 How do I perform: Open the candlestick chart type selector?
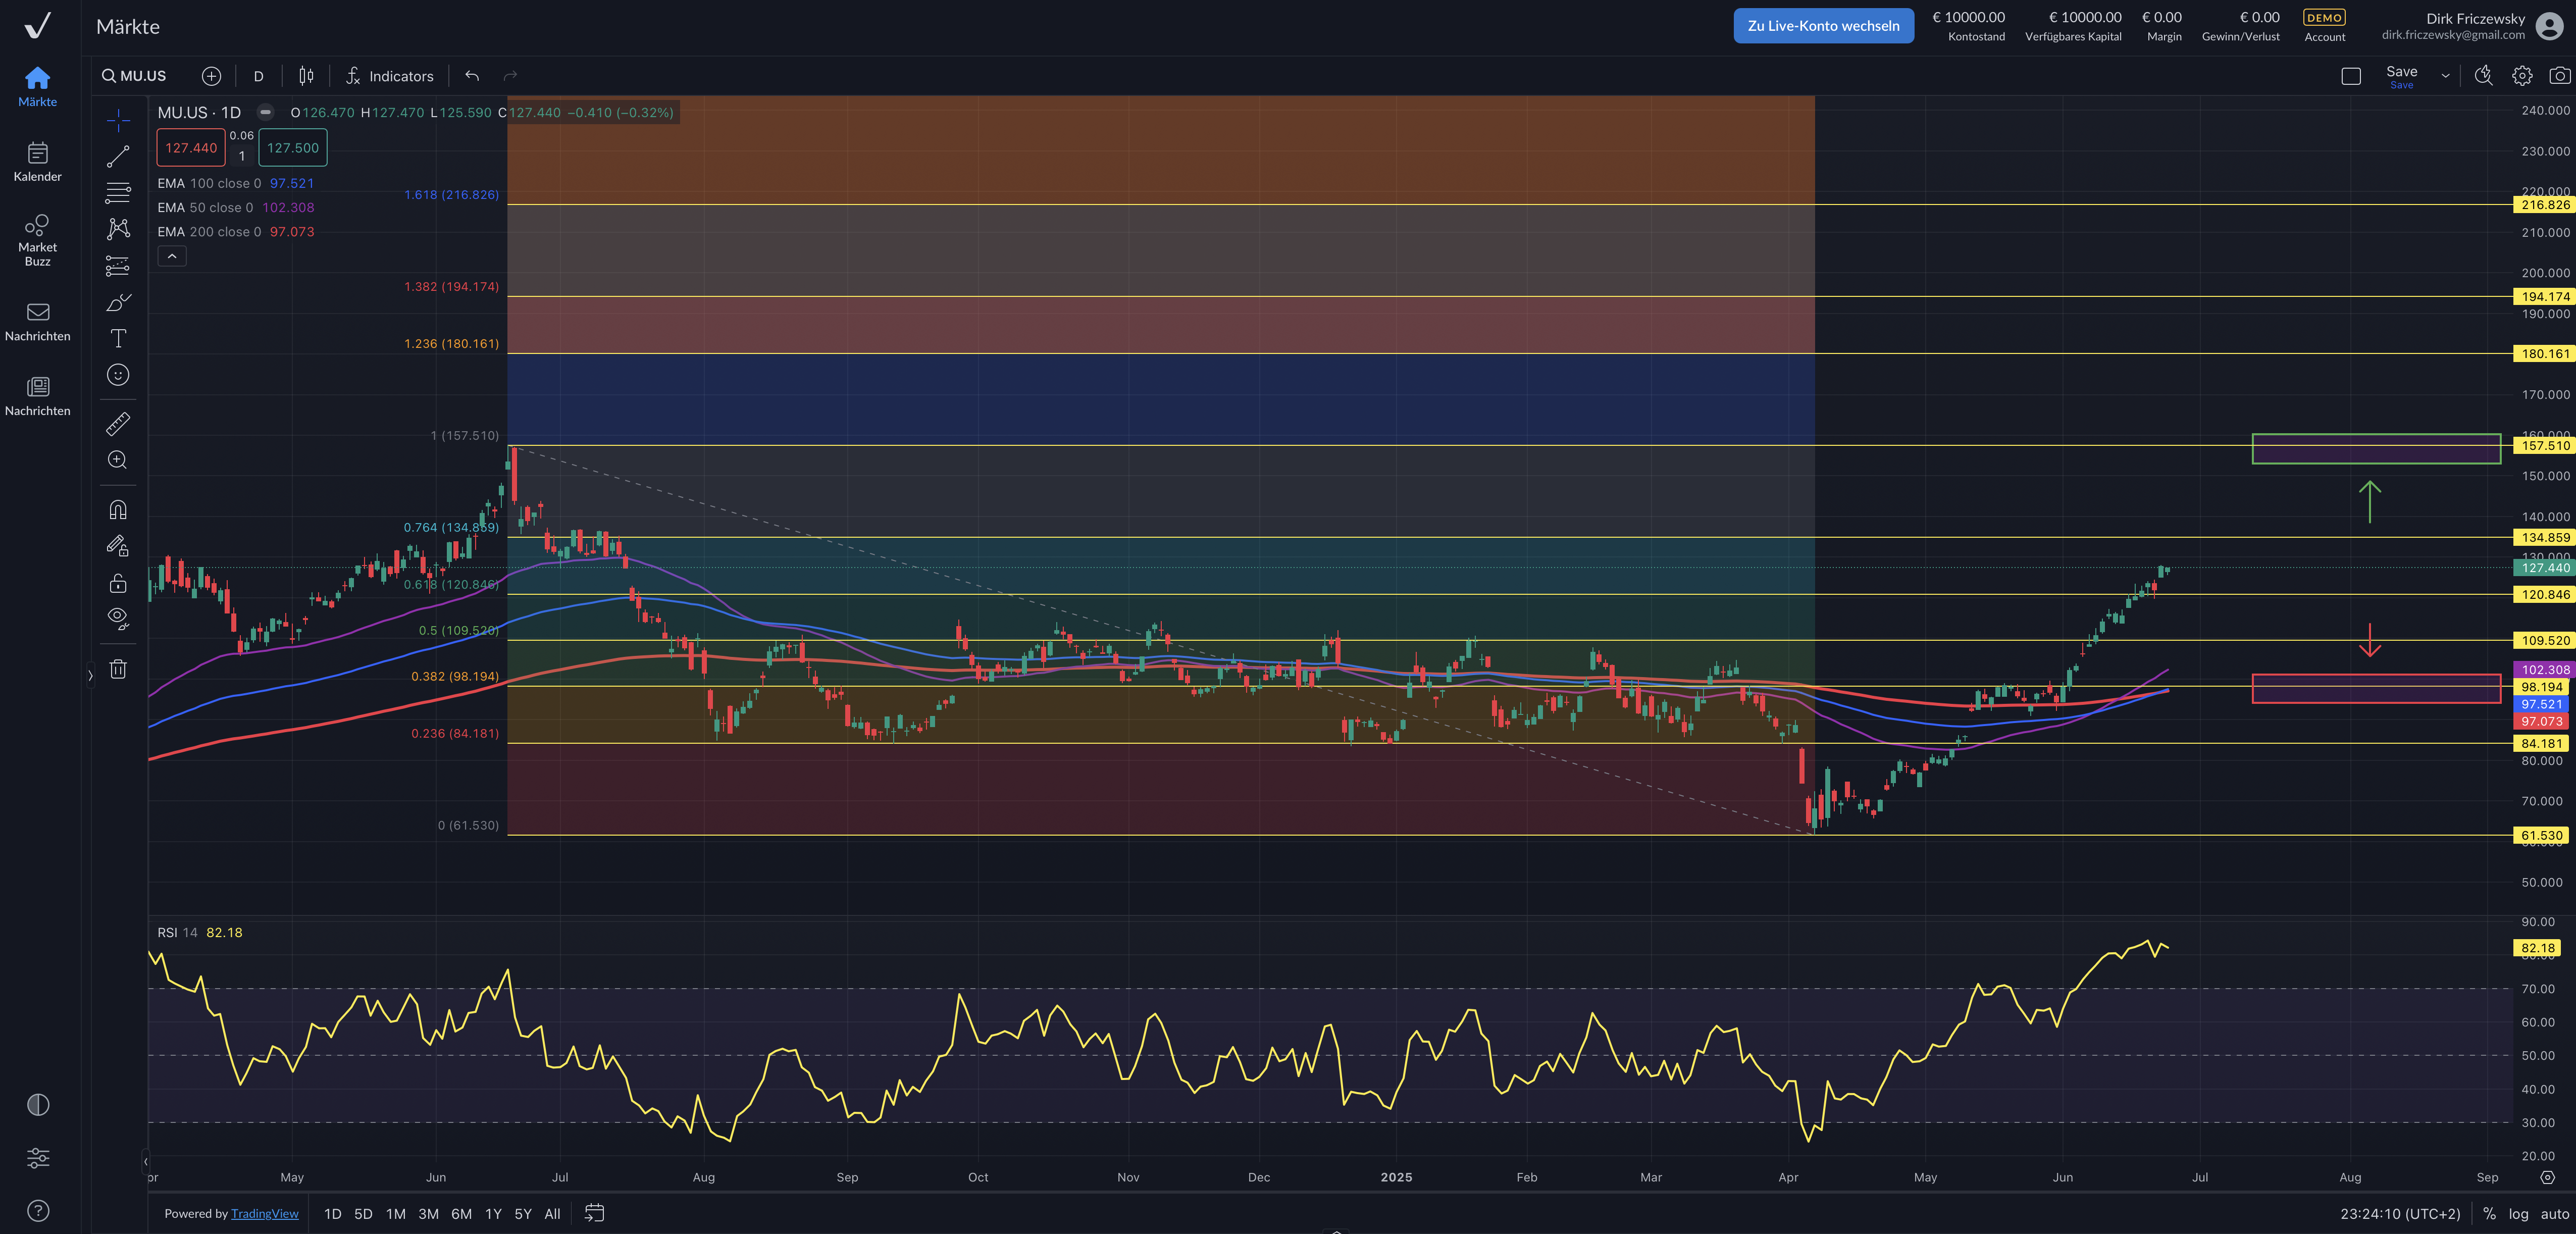pyautogui.click(x=306, y=76)
